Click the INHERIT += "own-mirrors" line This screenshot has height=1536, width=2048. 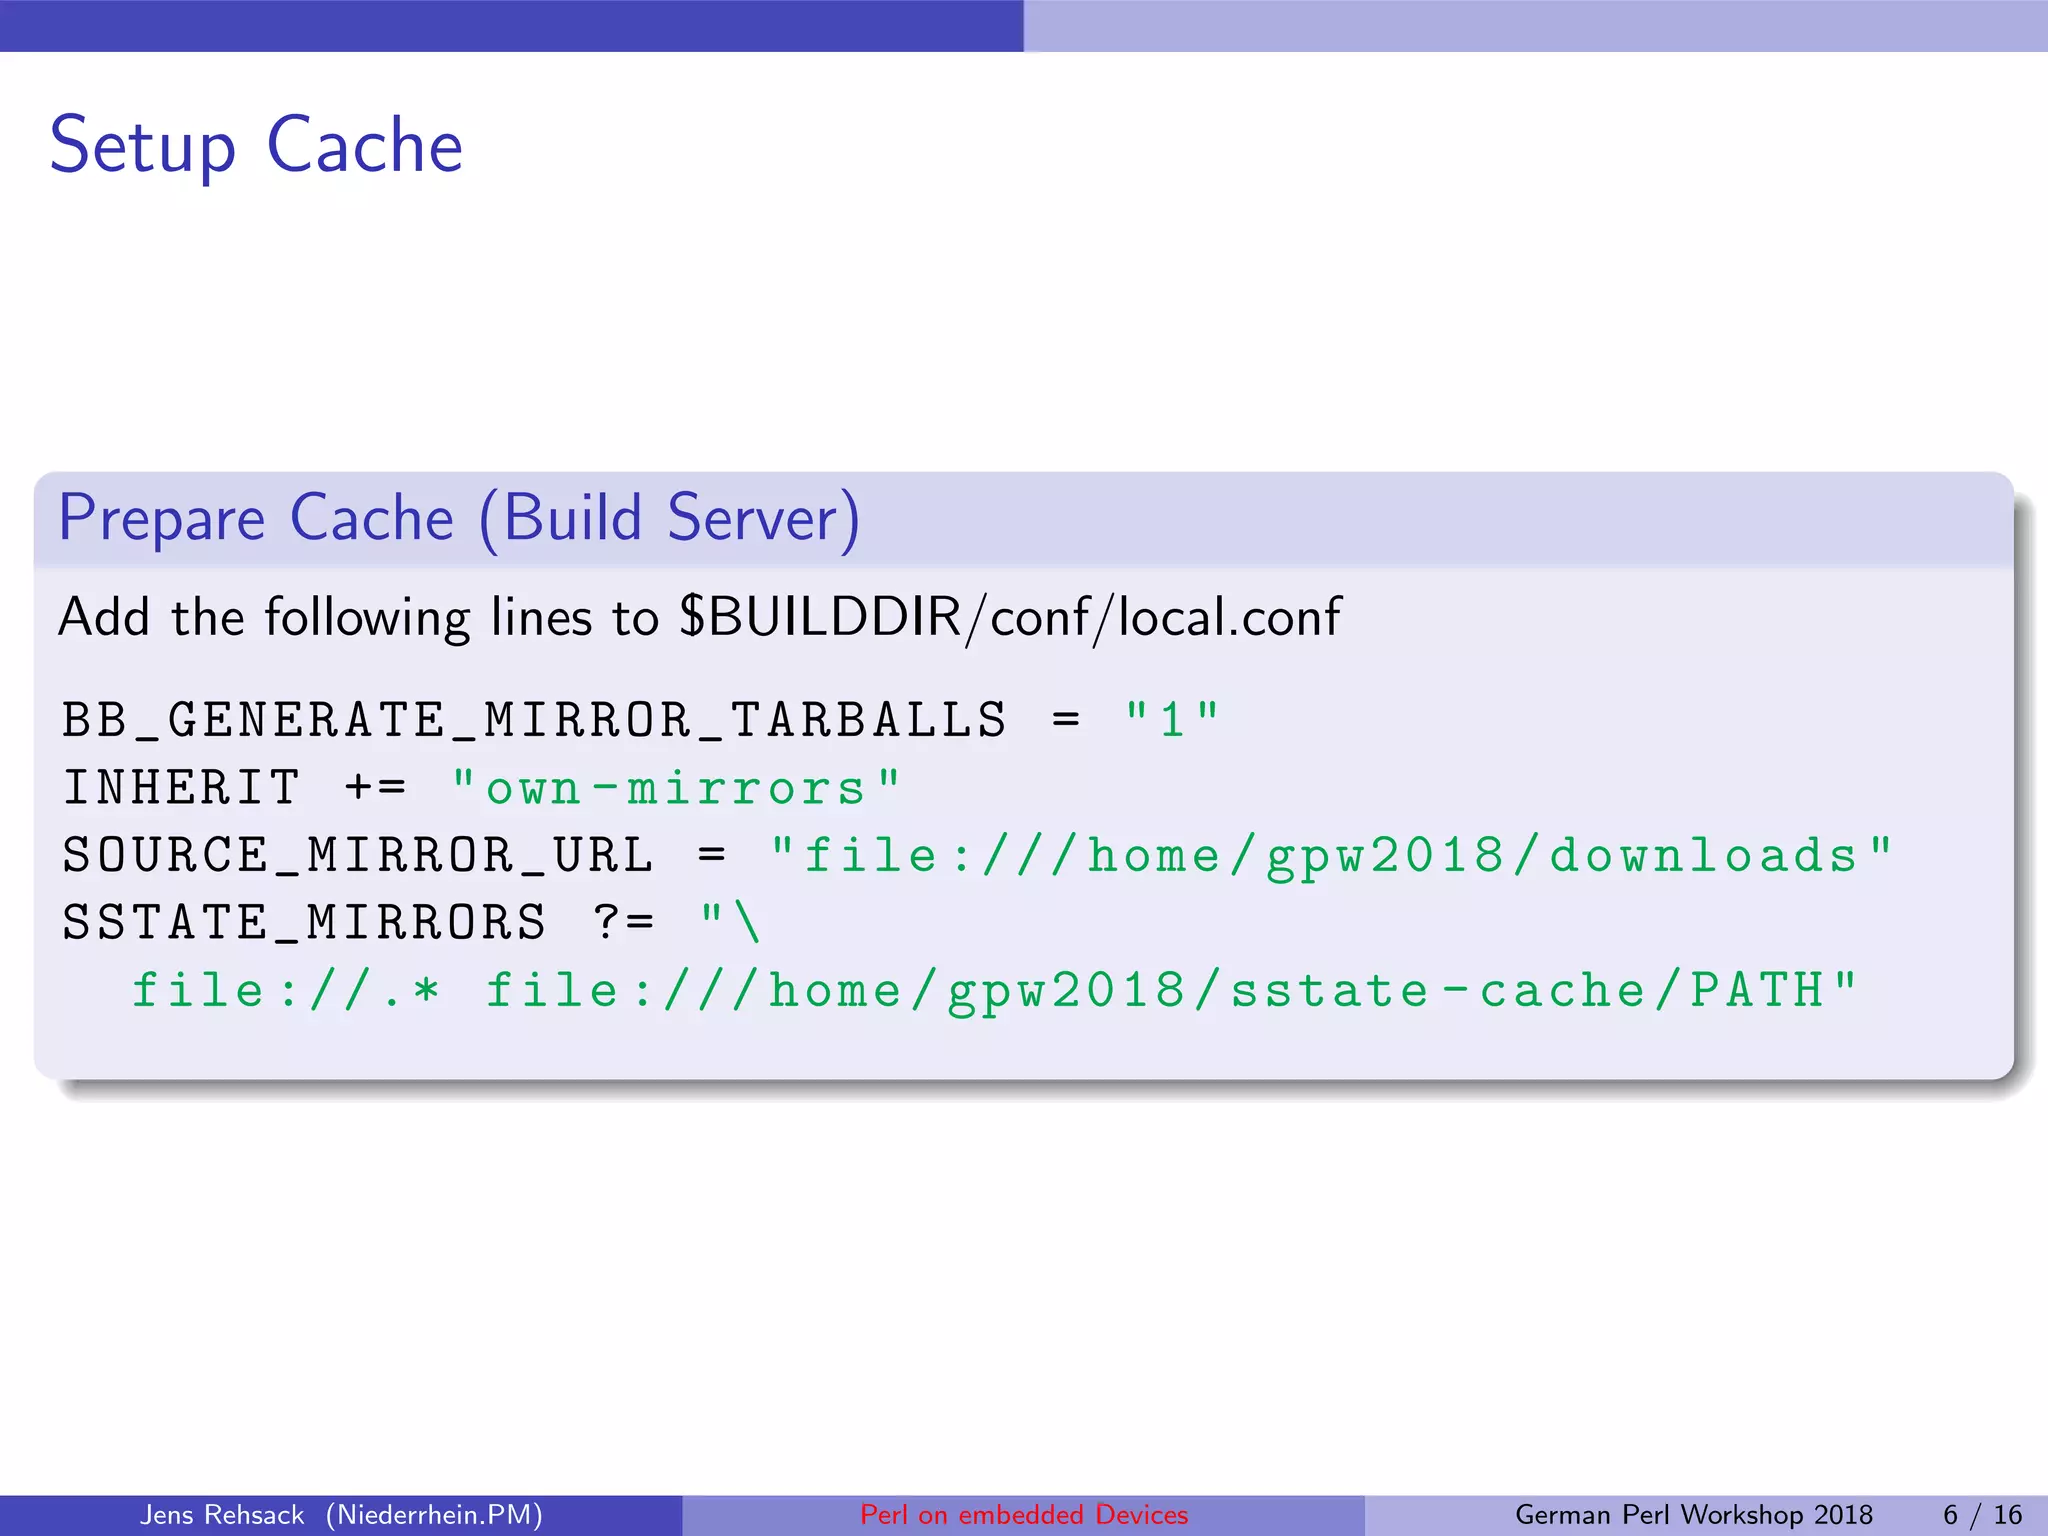[x=482, y=788]
